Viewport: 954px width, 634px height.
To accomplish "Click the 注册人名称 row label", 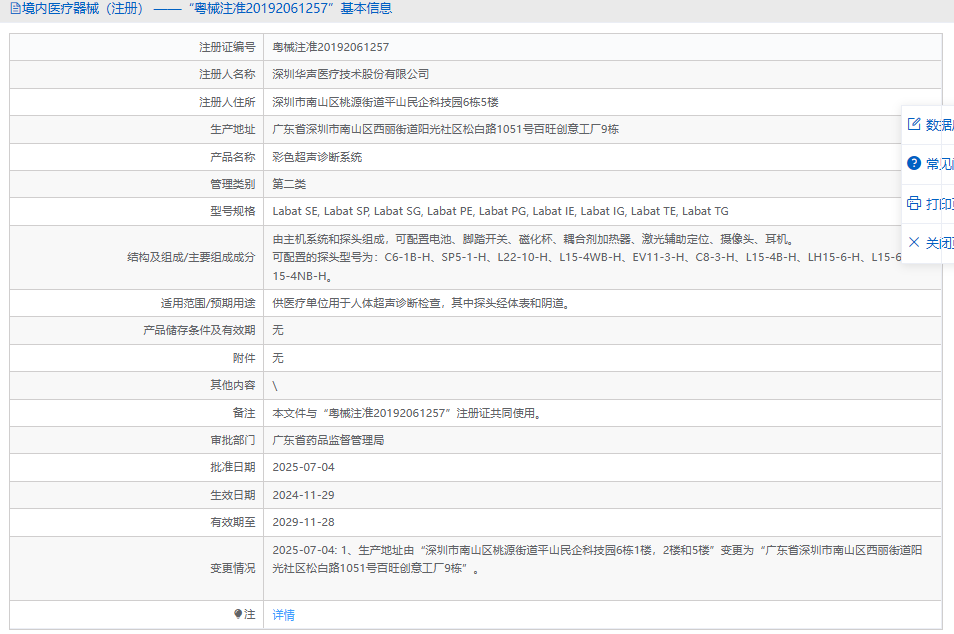I will 227,74.
